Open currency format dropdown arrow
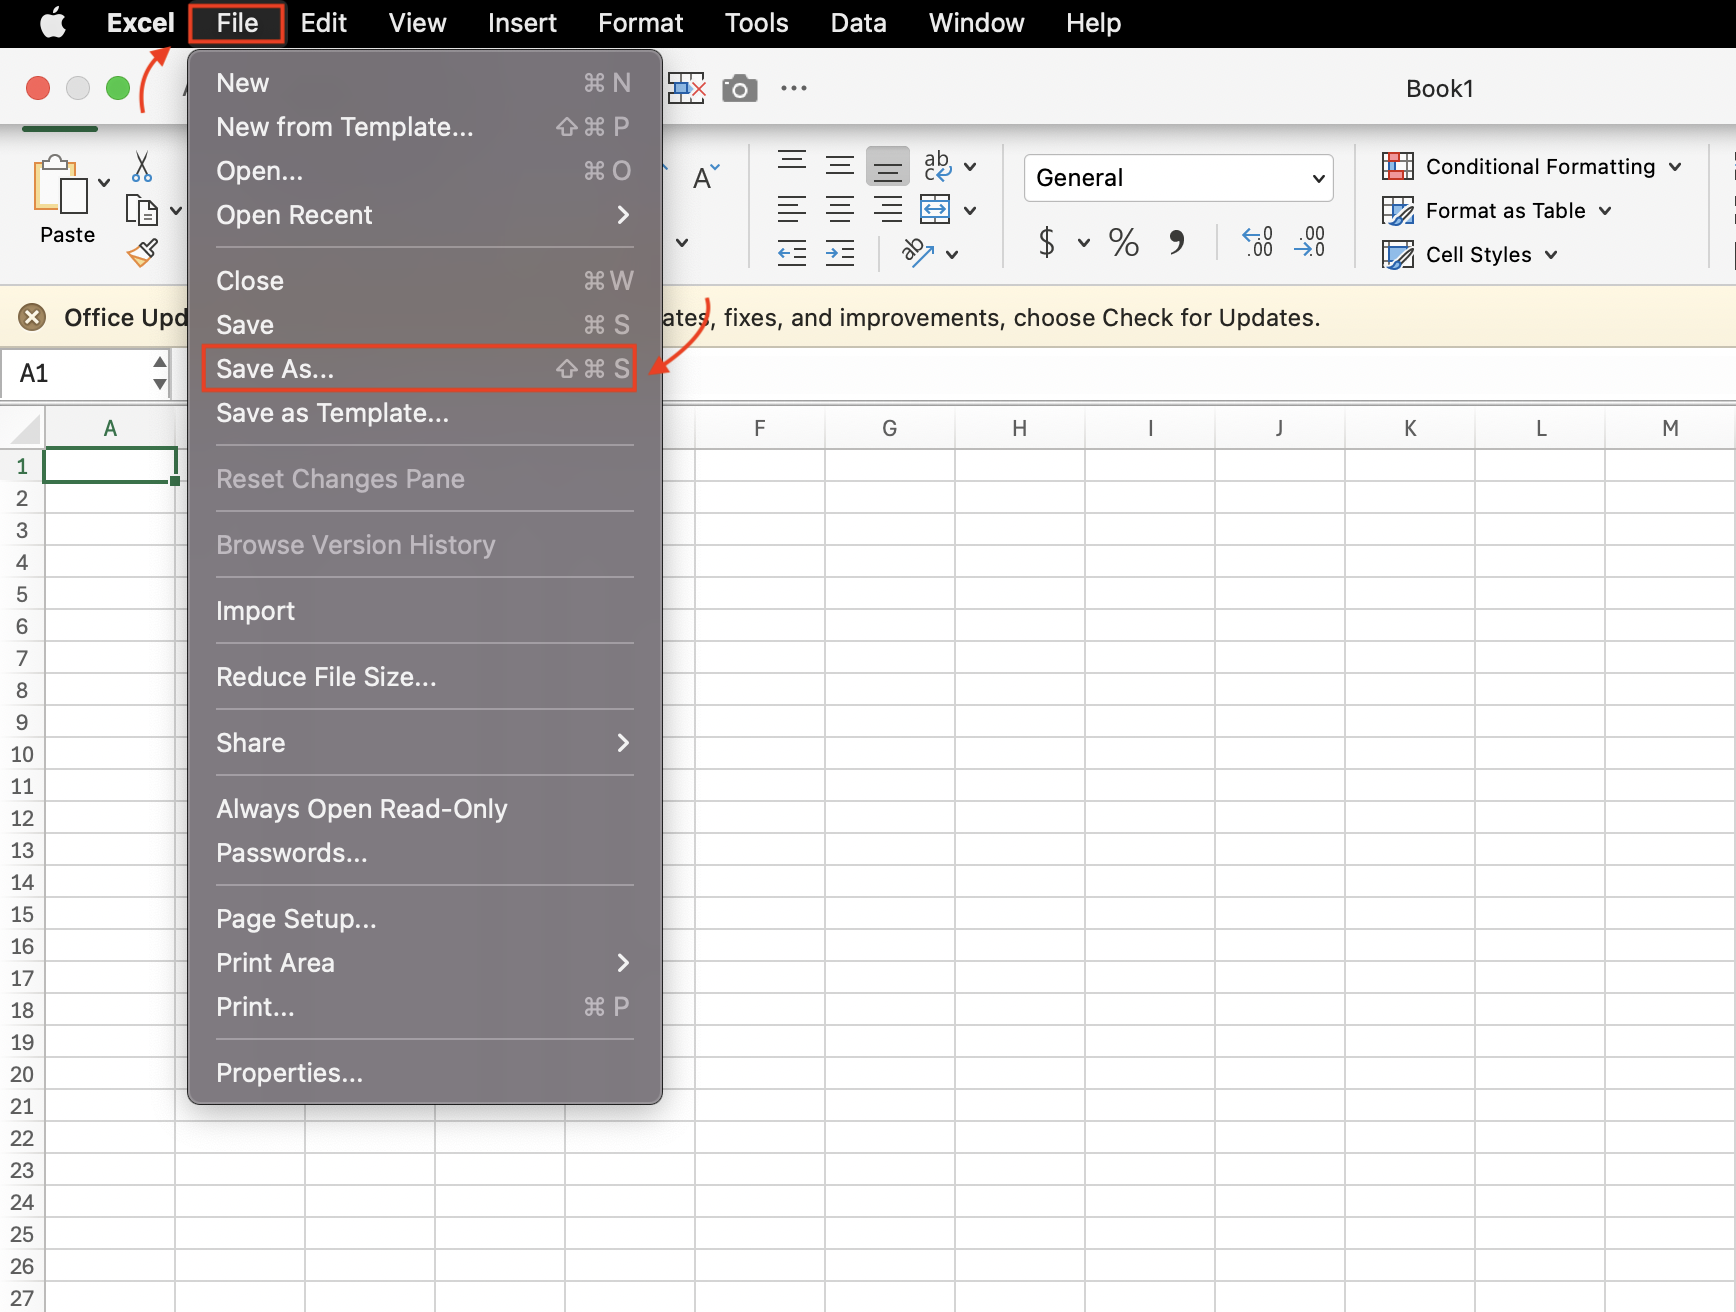The image size is (1736, 1312). (1084, 243)
